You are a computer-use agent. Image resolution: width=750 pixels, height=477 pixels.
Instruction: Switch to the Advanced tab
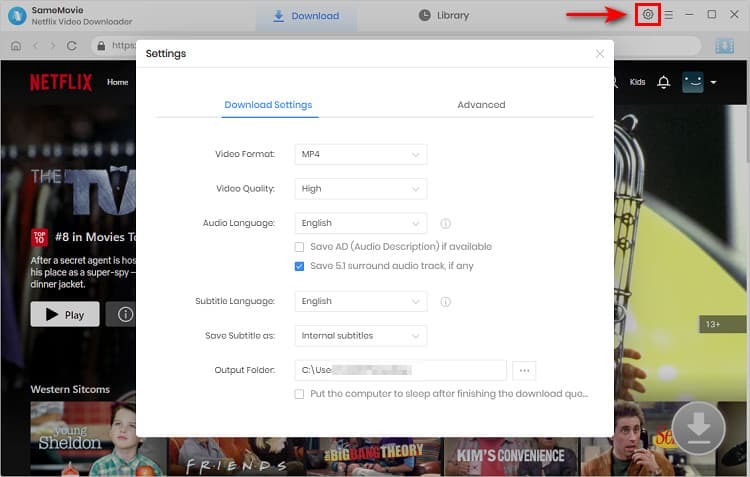click(x=481, y=105)
